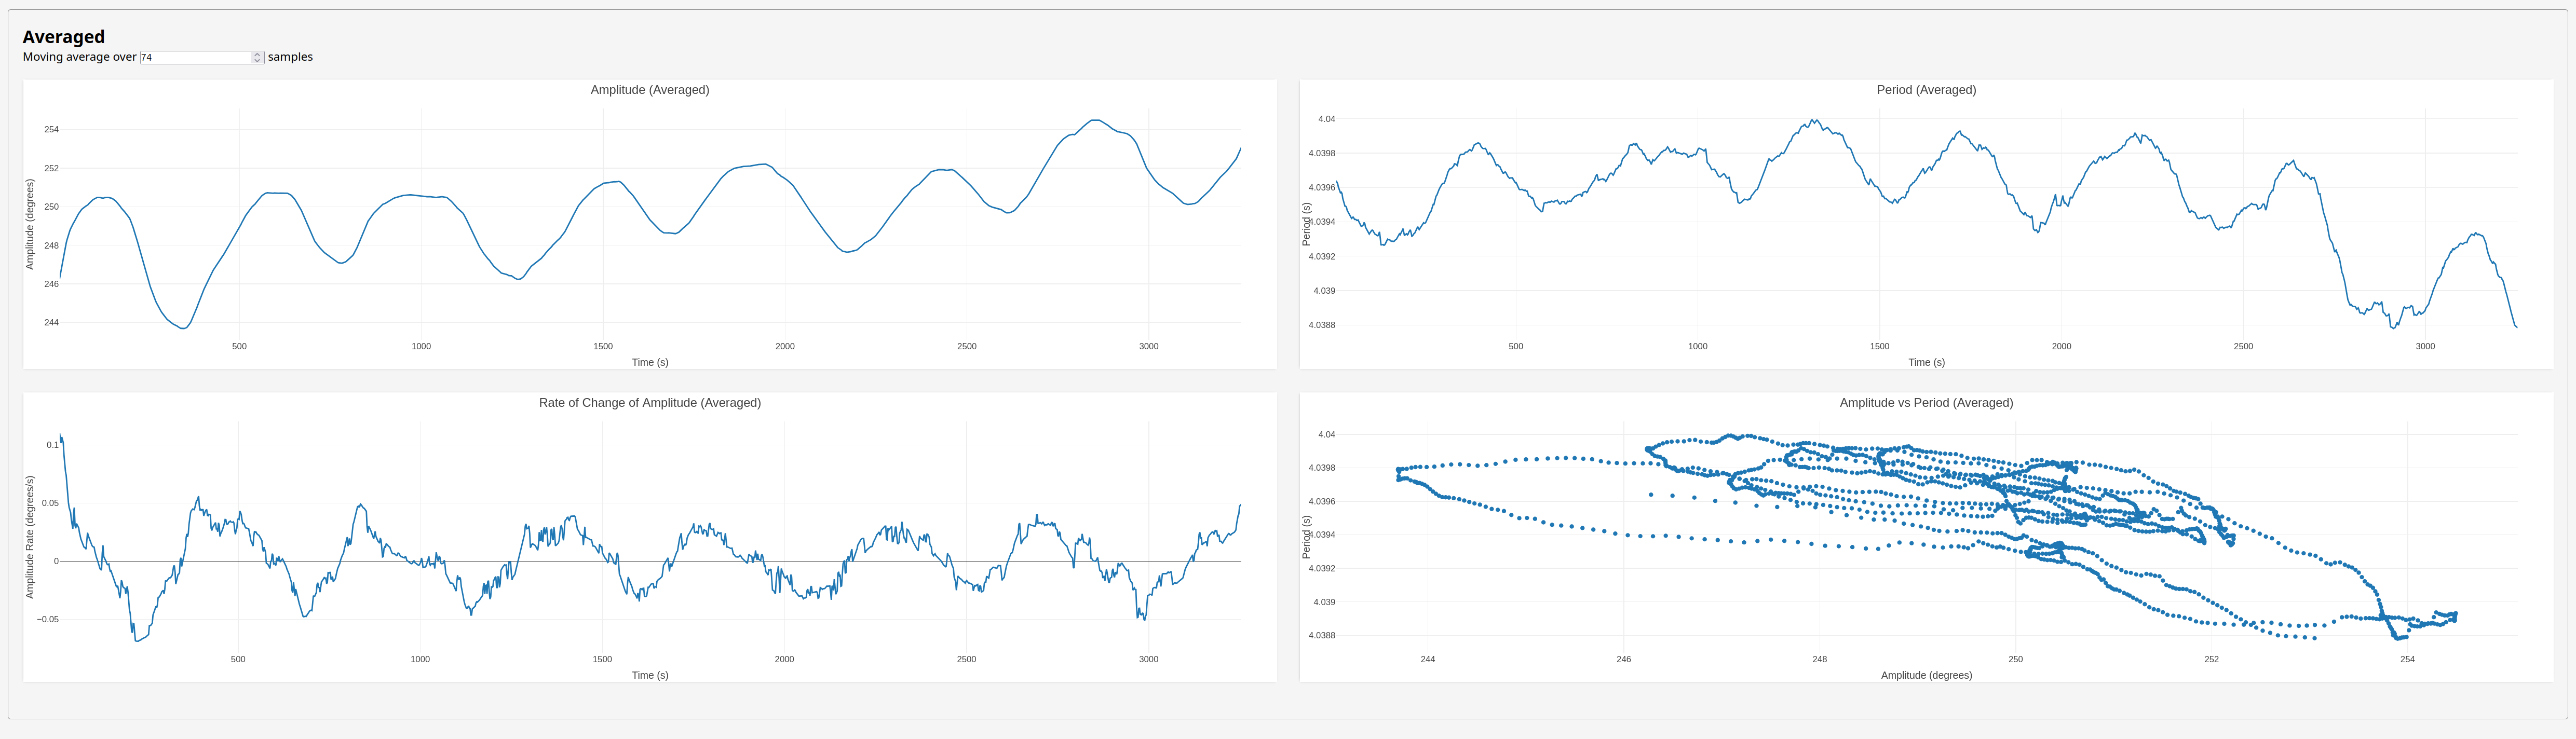Click the 0.1 y-axis tick on Rate chart
The image size is (2576, 739).
tap(52, 445)
